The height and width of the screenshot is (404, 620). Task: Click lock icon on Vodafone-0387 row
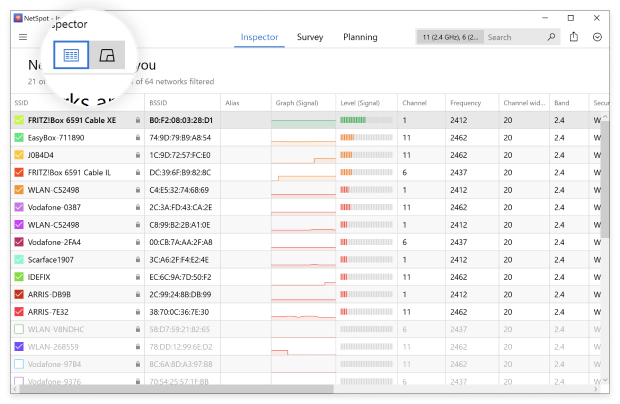(x=138, y=207)
